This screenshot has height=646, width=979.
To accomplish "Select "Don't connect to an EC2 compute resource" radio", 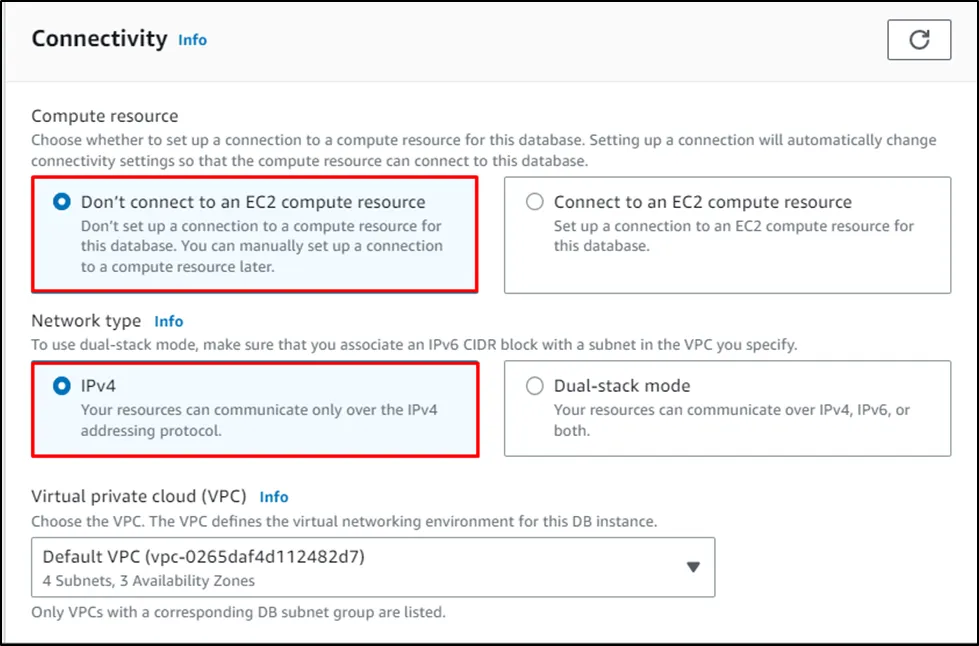I will (x=62, y=202).
